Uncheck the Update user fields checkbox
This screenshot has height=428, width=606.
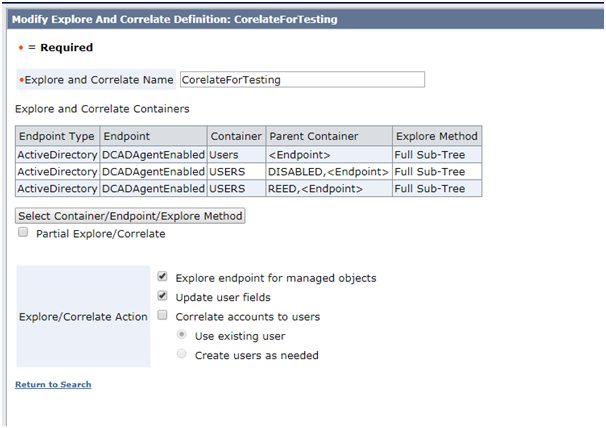(x=162, y=296)
